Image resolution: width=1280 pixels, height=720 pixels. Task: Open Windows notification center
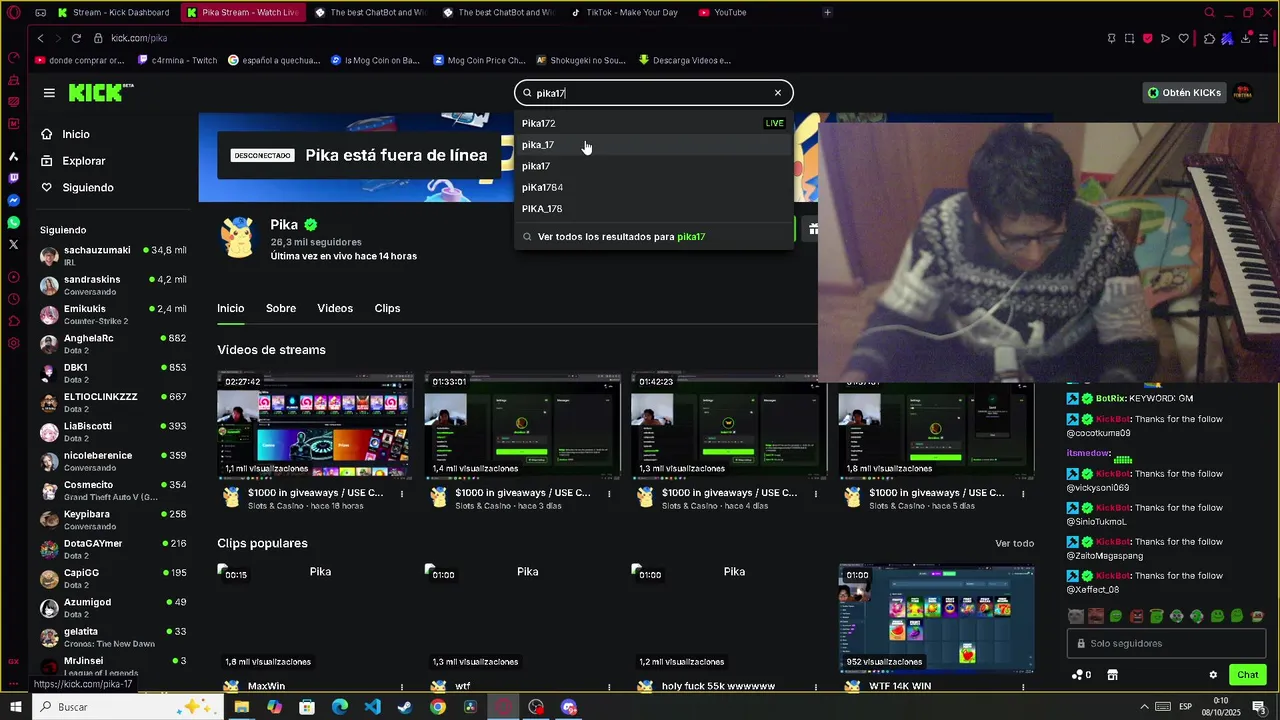pos(1260,707)
